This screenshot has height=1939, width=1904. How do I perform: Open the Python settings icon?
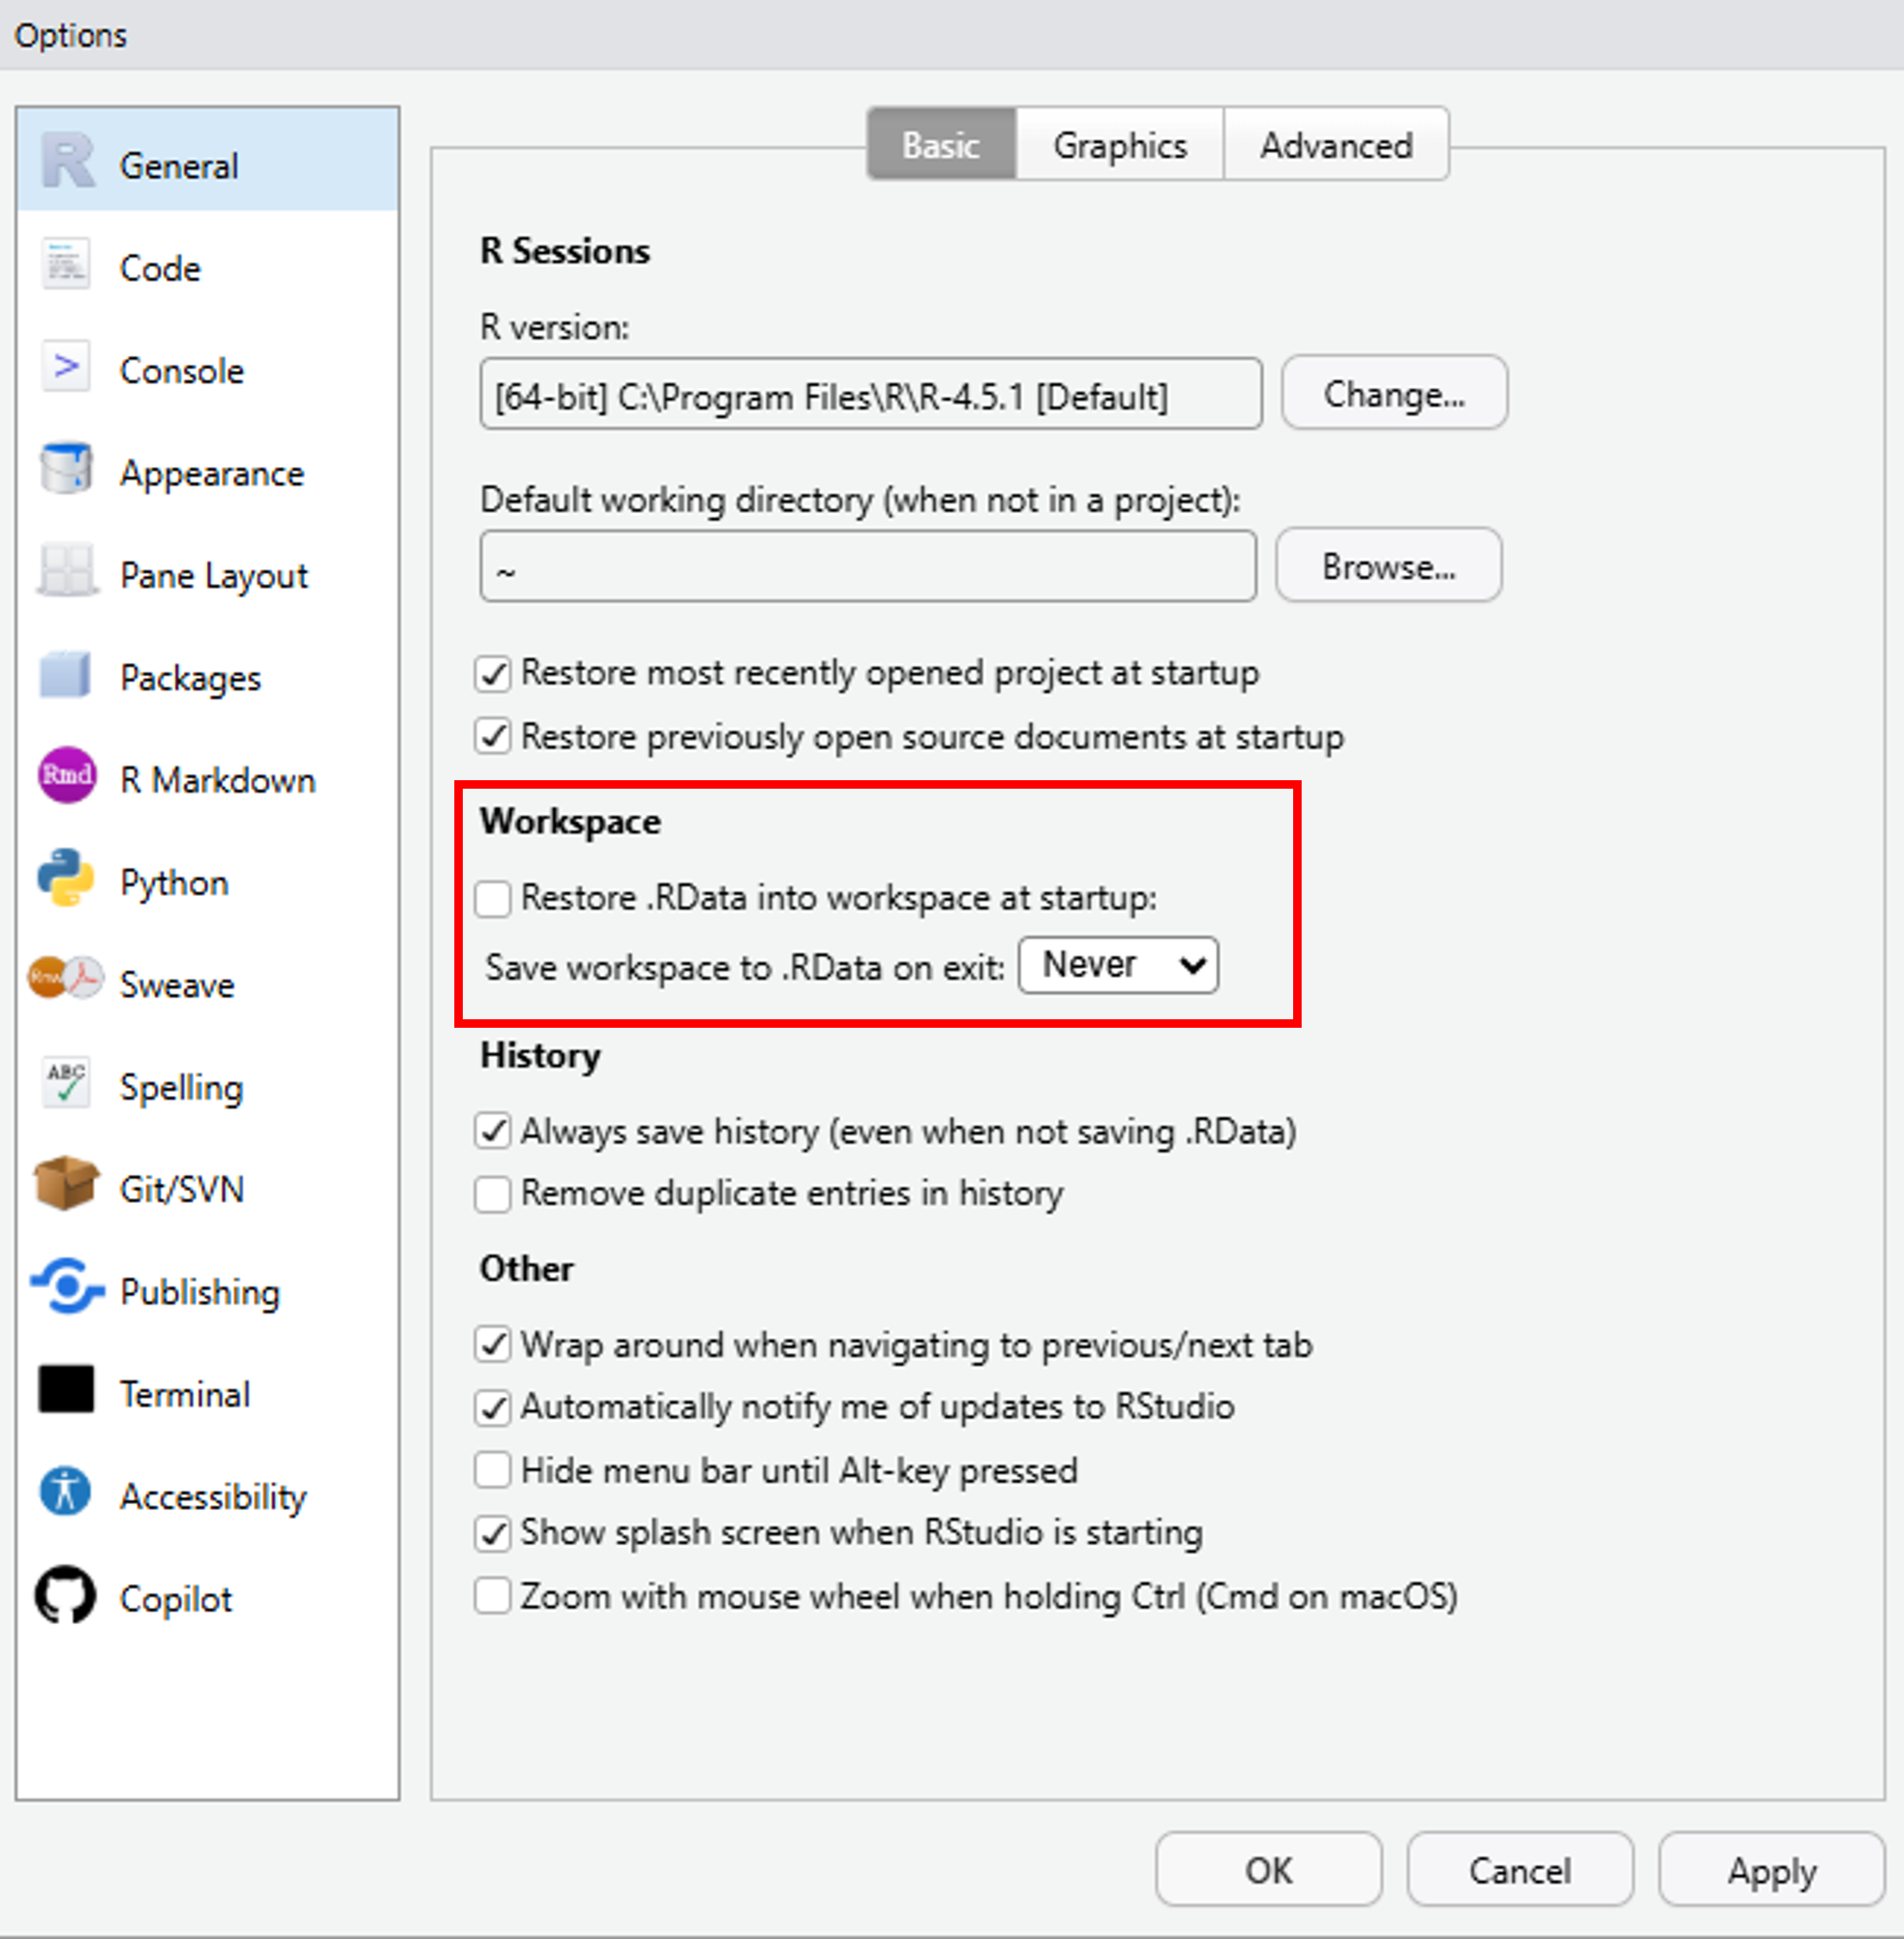66,880
